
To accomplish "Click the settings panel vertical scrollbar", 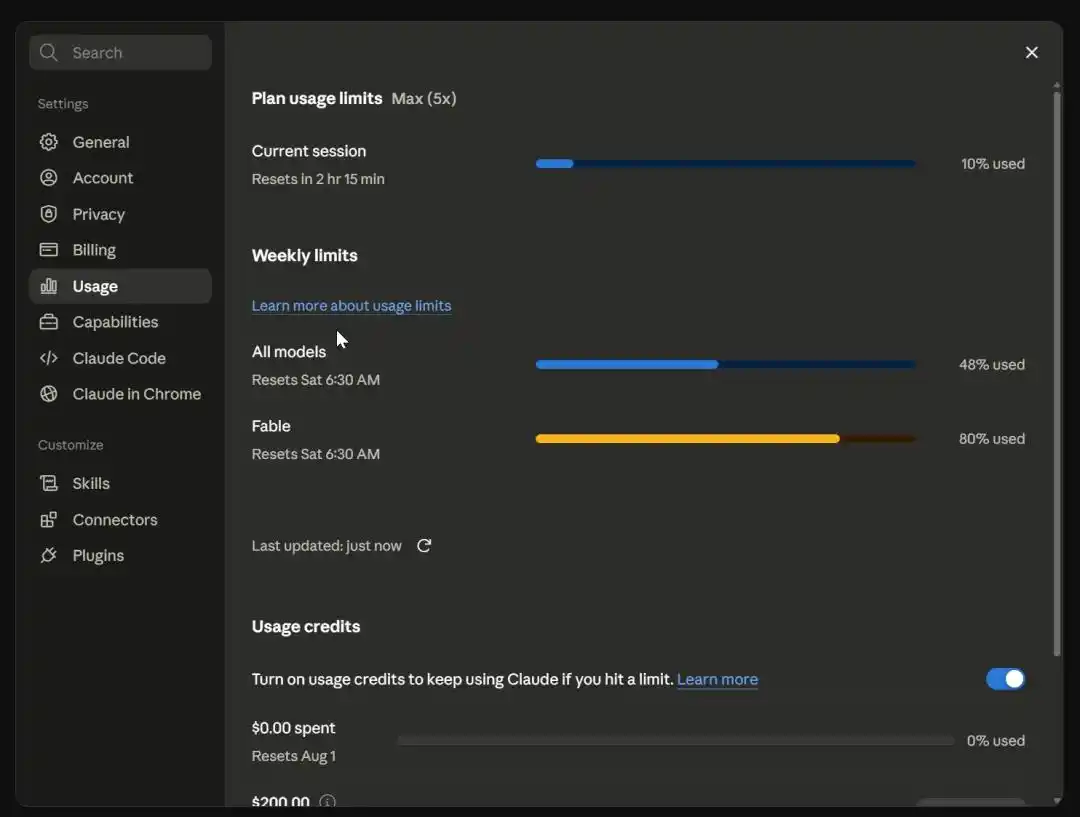I will coord(1057,372).
